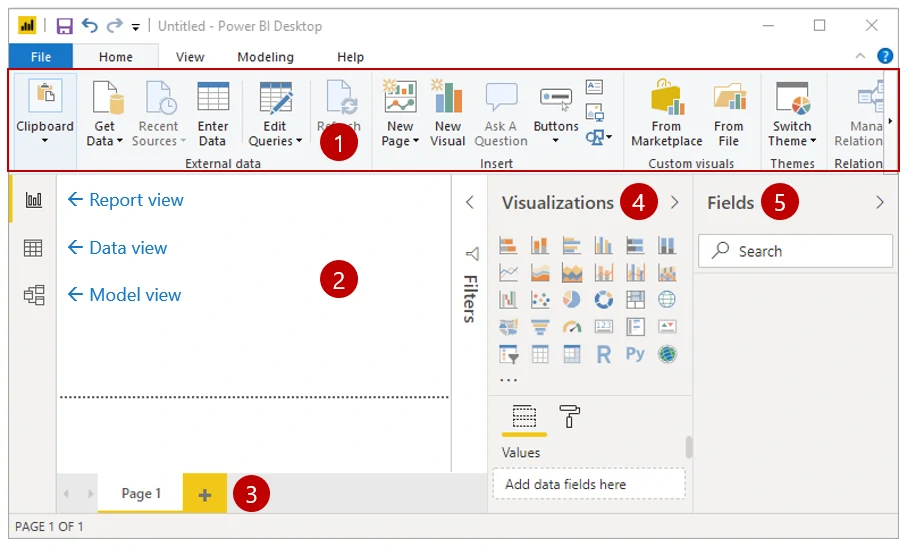Open the Shapes dropdown icon
Image resolution: width=908 pixels, height=547 pixels.
598,137
